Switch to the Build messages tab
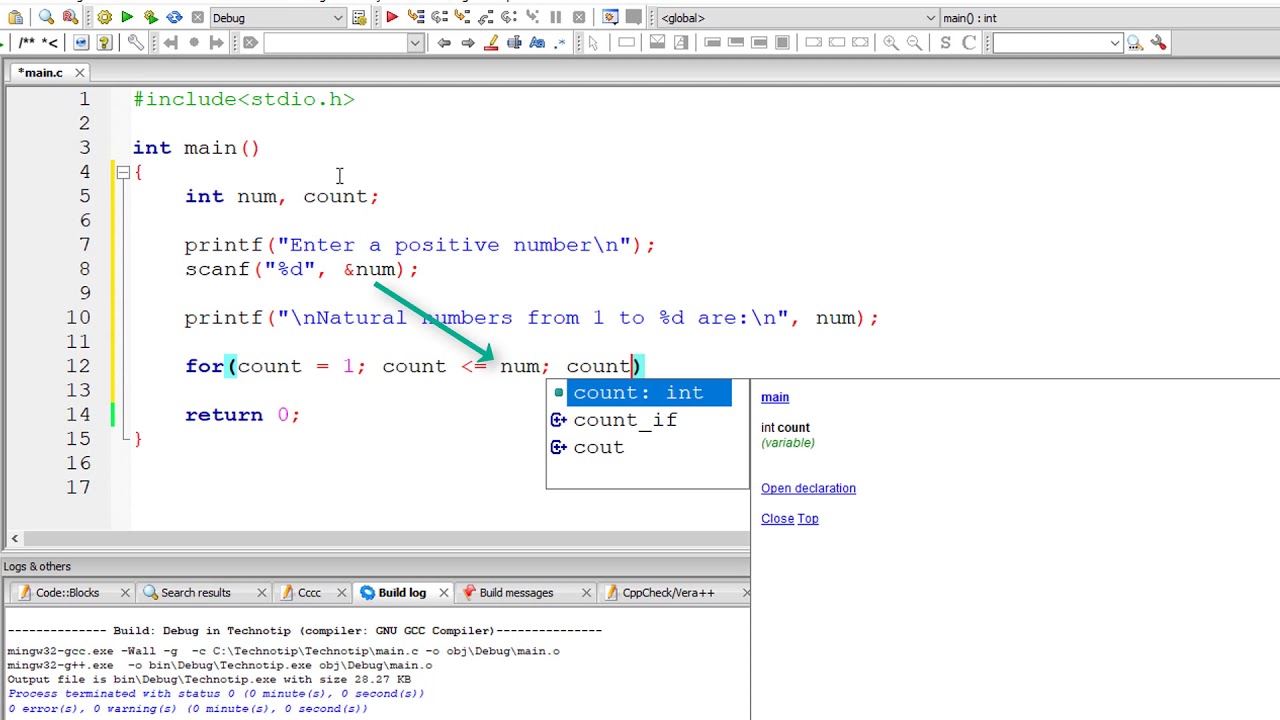Image resolution: width=1280 pixels, height=720 pixels. tap(515, 593)
